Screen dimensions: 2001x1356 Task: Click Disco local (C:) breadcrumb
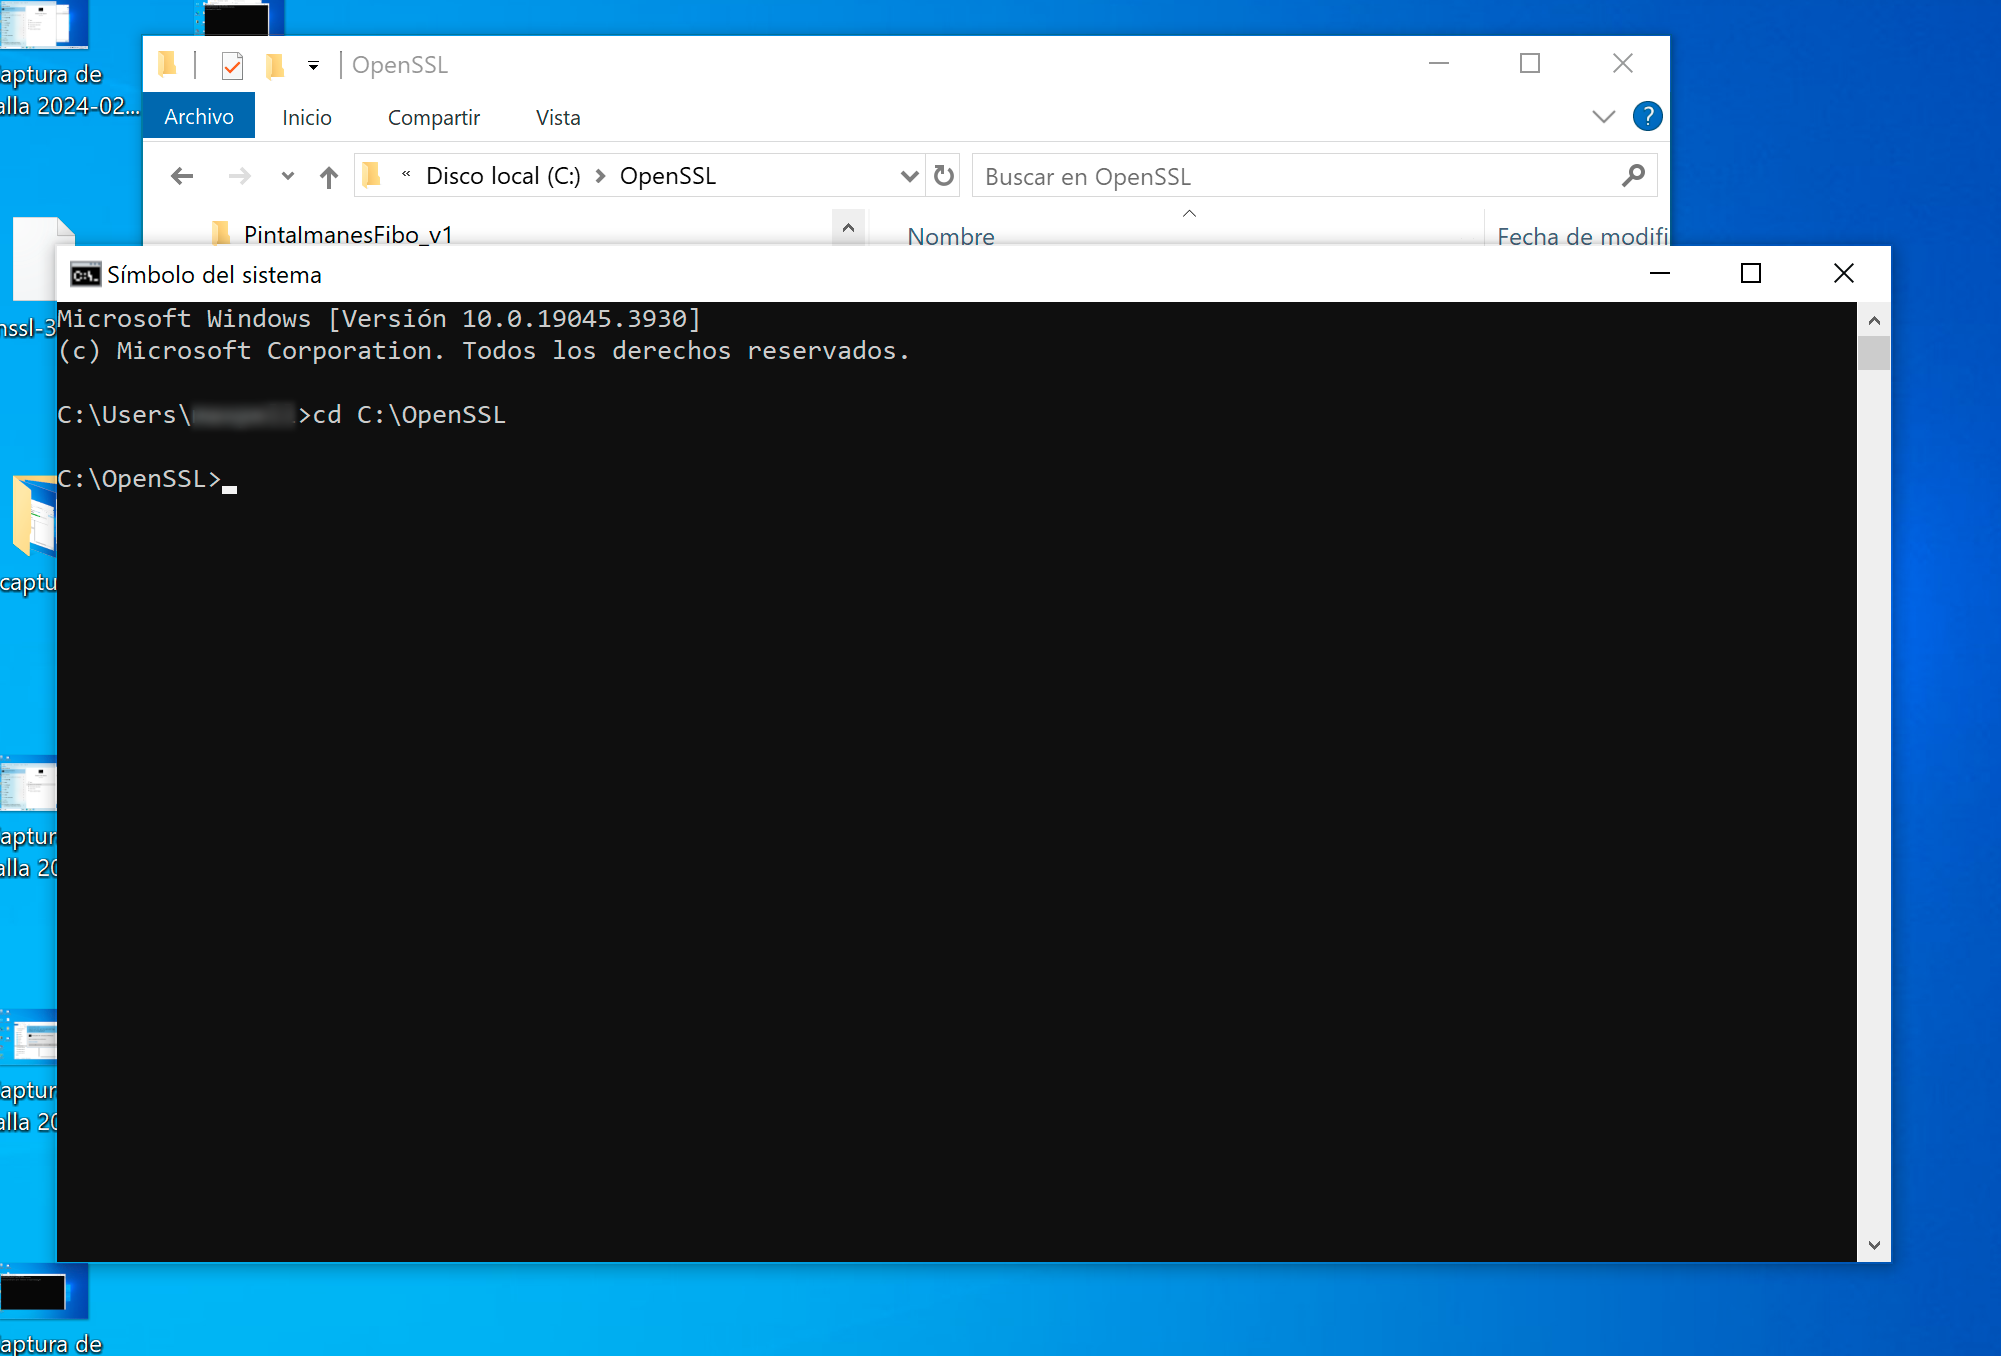tap(502, 176)
